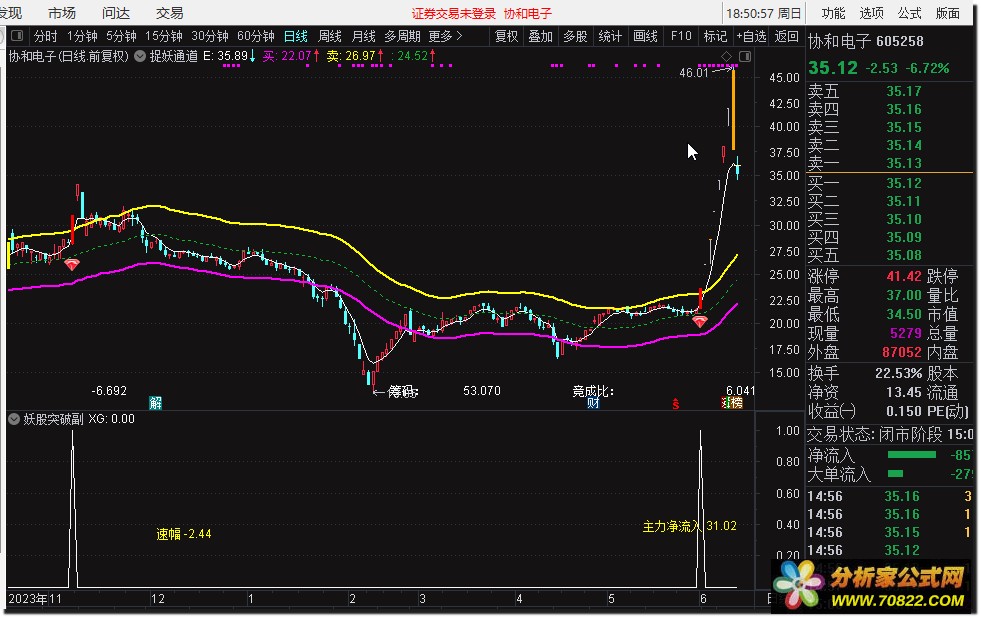Switch to 月线 monthly chart
Image resolution: width=981 pixels, height=617 pixels.
pyautogui.click(x=363, y=36)
